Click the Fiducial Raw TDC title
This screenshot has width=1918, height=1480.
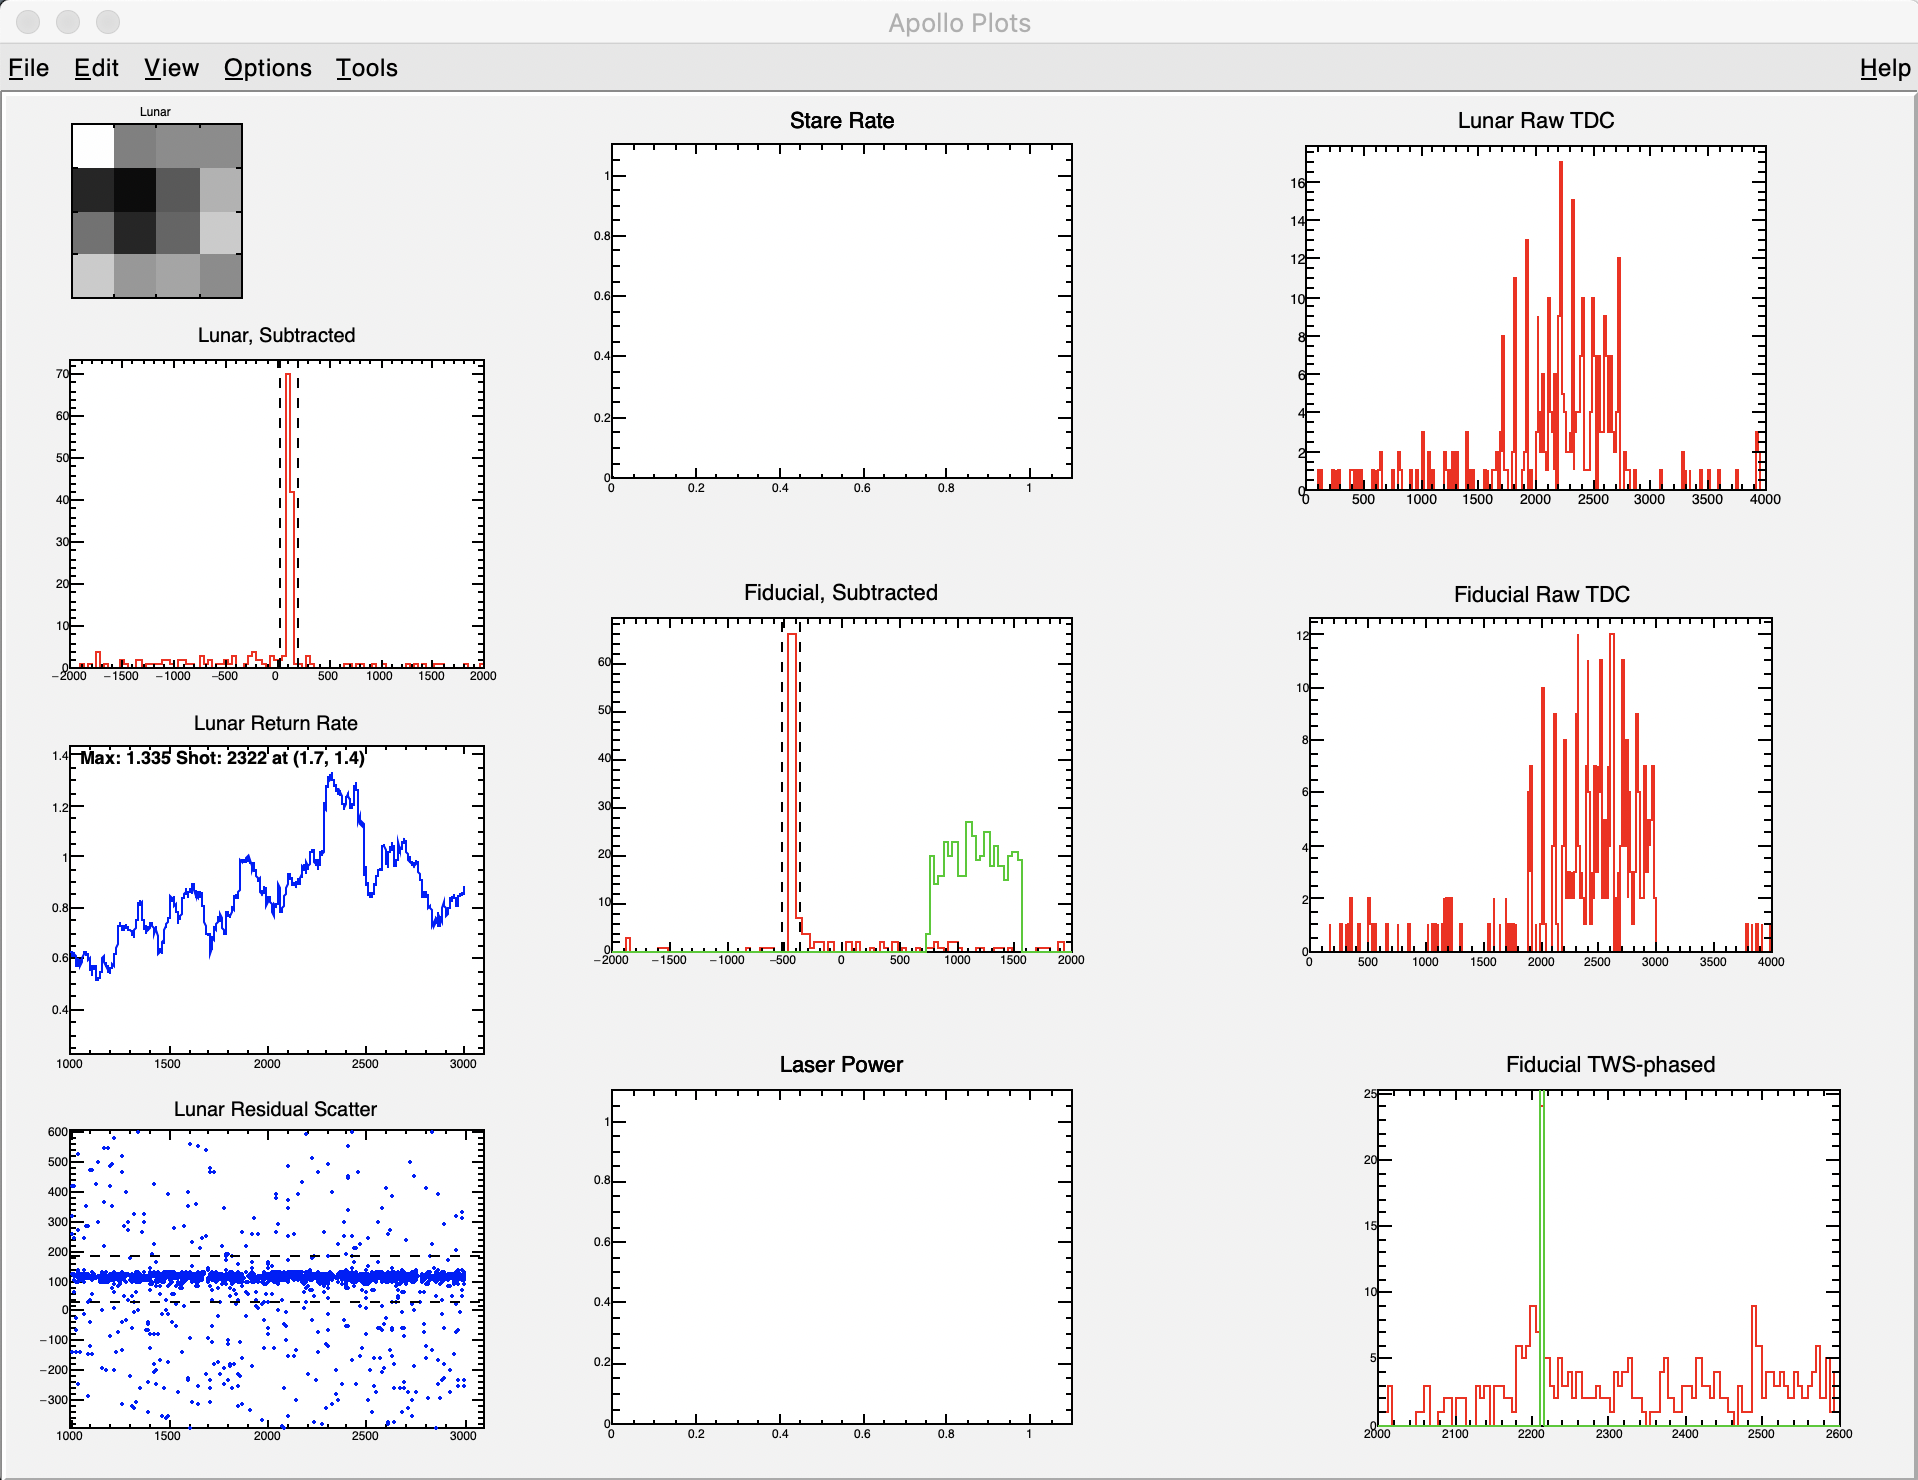click(1542, 595)
